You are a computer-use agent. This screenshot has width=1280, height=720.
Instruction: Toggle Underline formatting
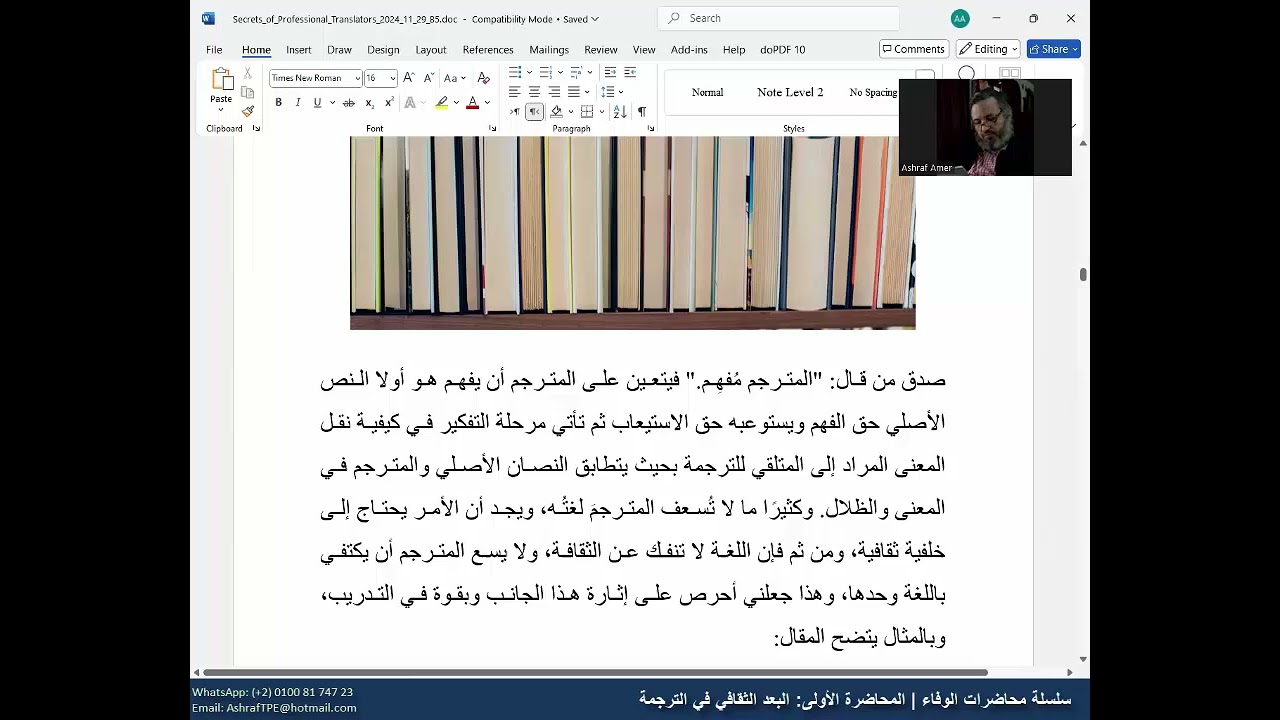pos(317,103)
